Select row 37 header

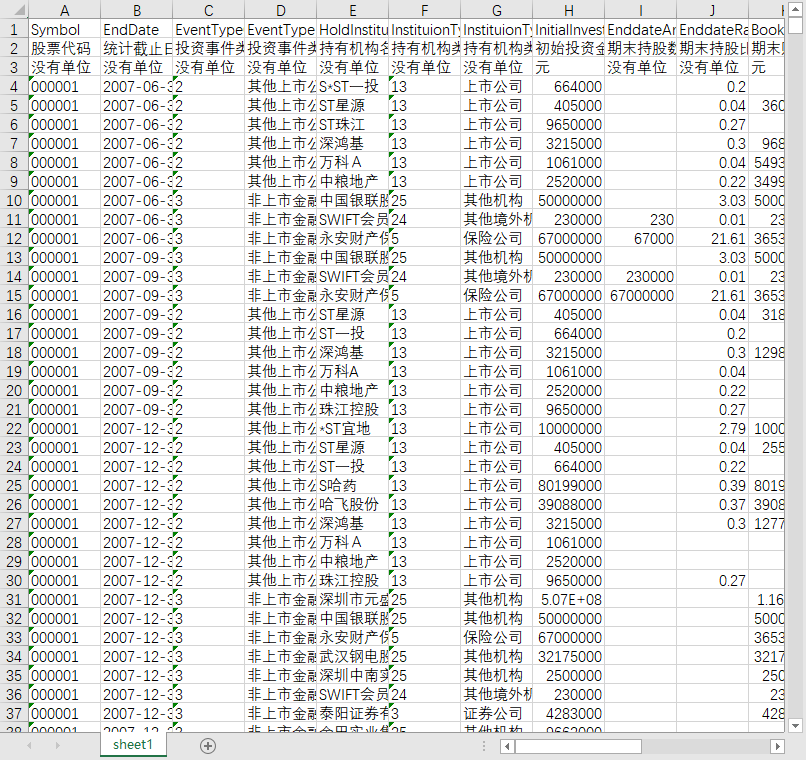(x=14, y=713)
